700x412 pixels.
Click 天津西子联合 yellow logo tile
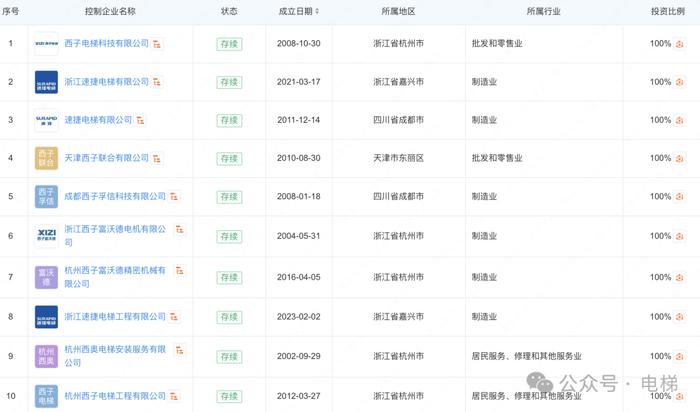tap(46, 158)
